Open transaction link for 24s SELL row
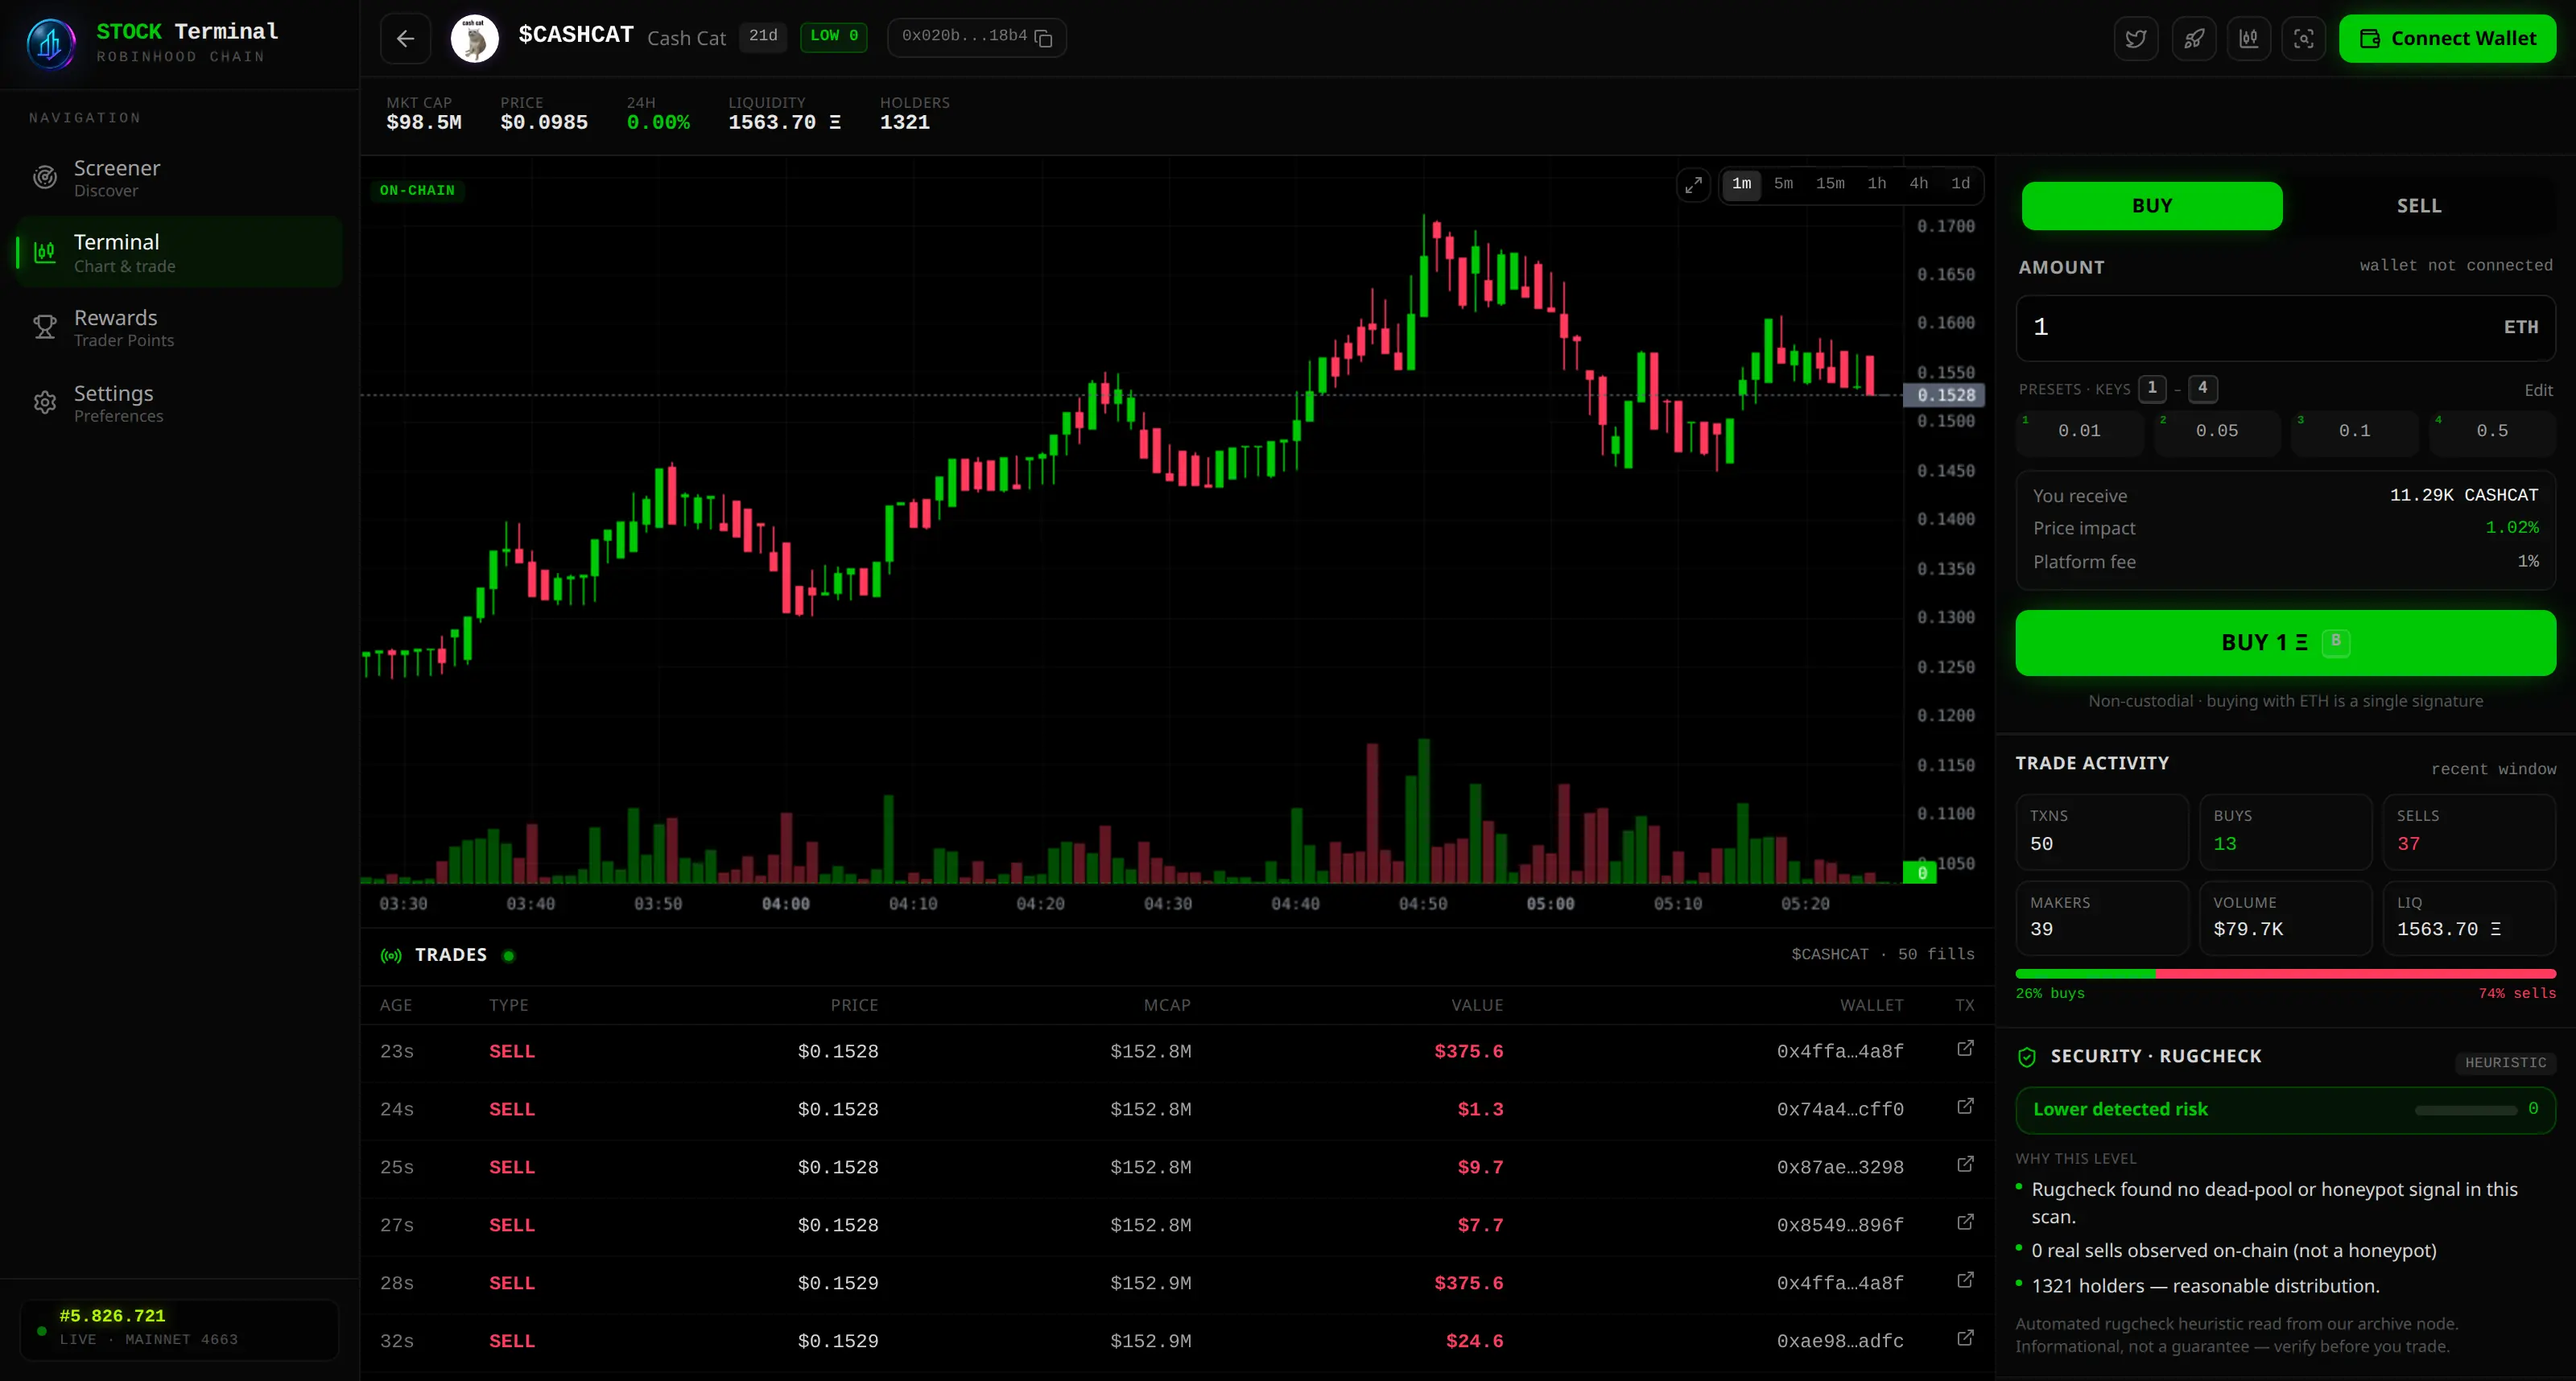Viewport: 2576px width, 1381px height. [1964, 1107]
